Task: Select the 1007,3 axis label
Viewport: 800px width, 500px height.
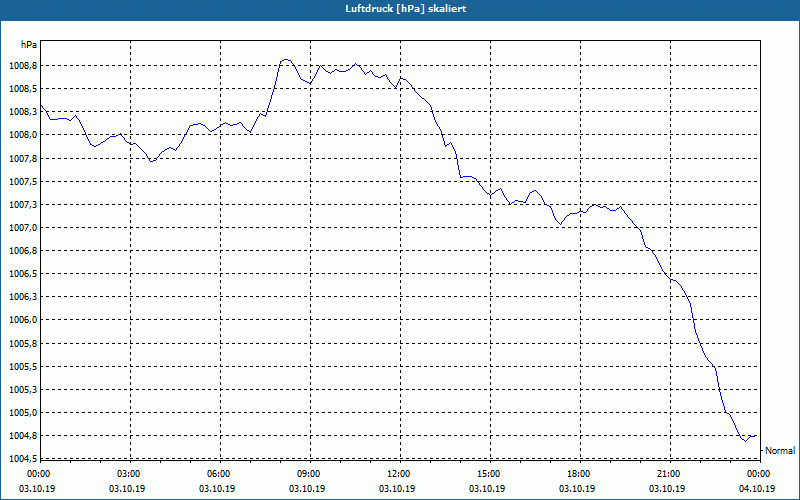Action: [x=23, y=205]
